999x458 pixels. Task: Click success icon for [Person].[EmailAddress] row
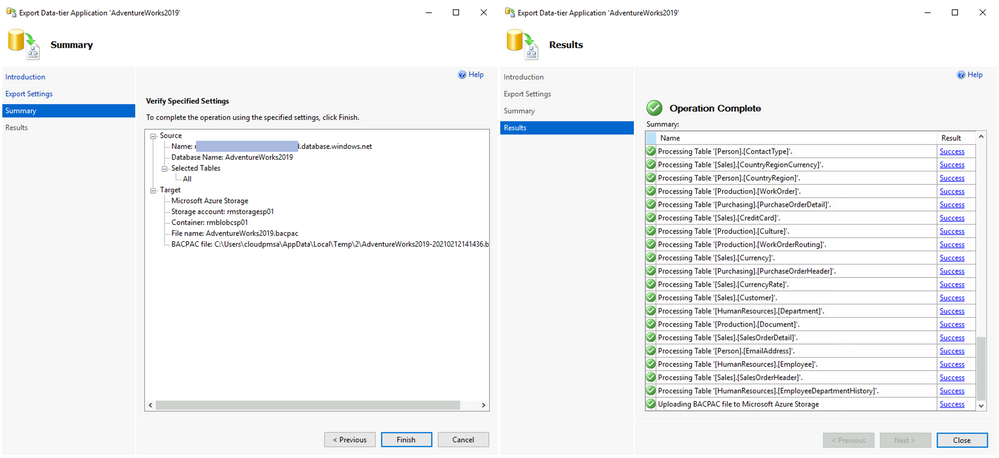650,351
